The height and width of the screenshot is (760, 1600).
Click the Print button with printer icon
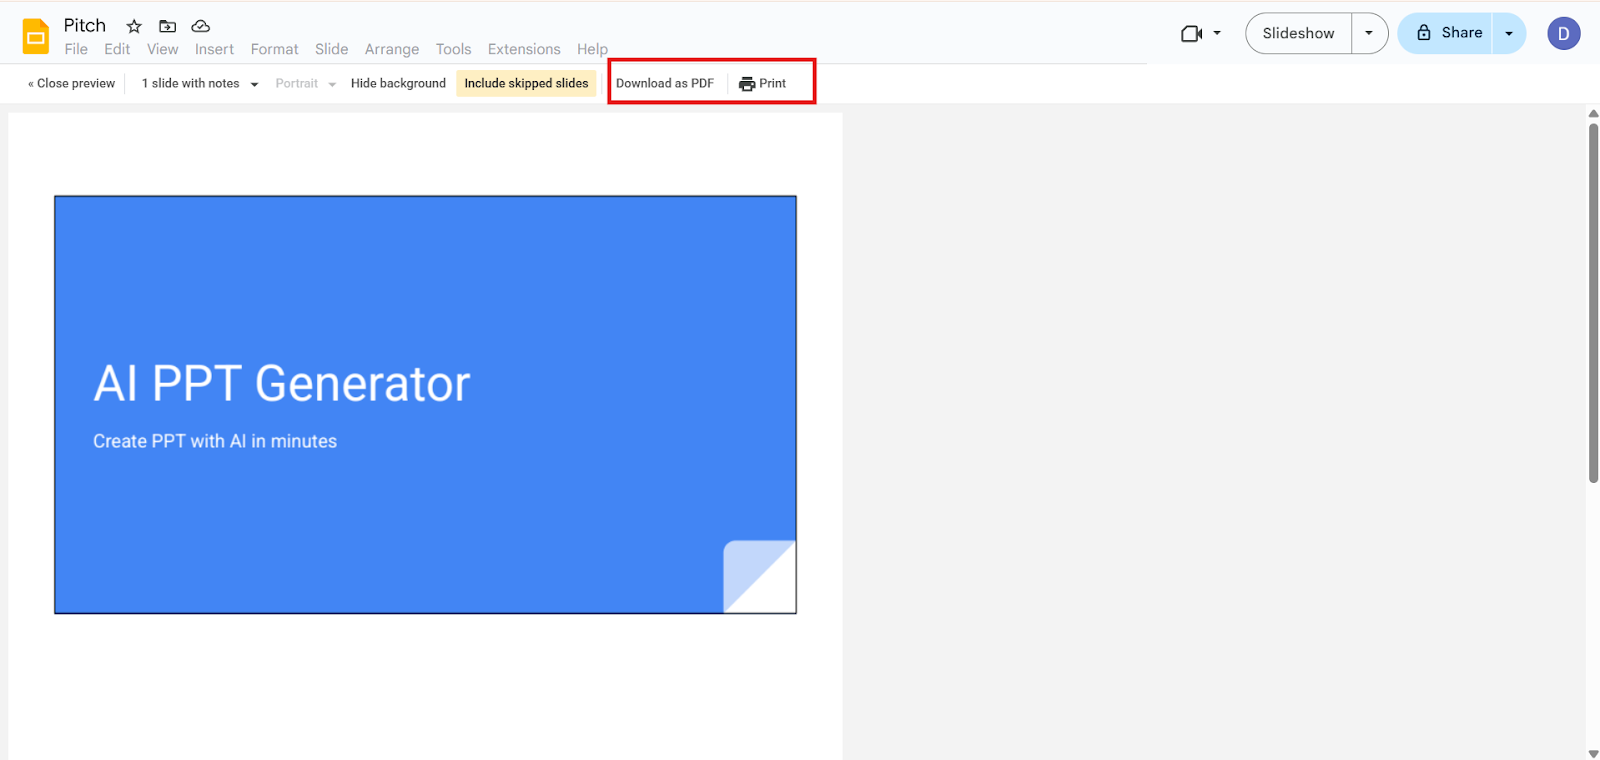point(763,83)
